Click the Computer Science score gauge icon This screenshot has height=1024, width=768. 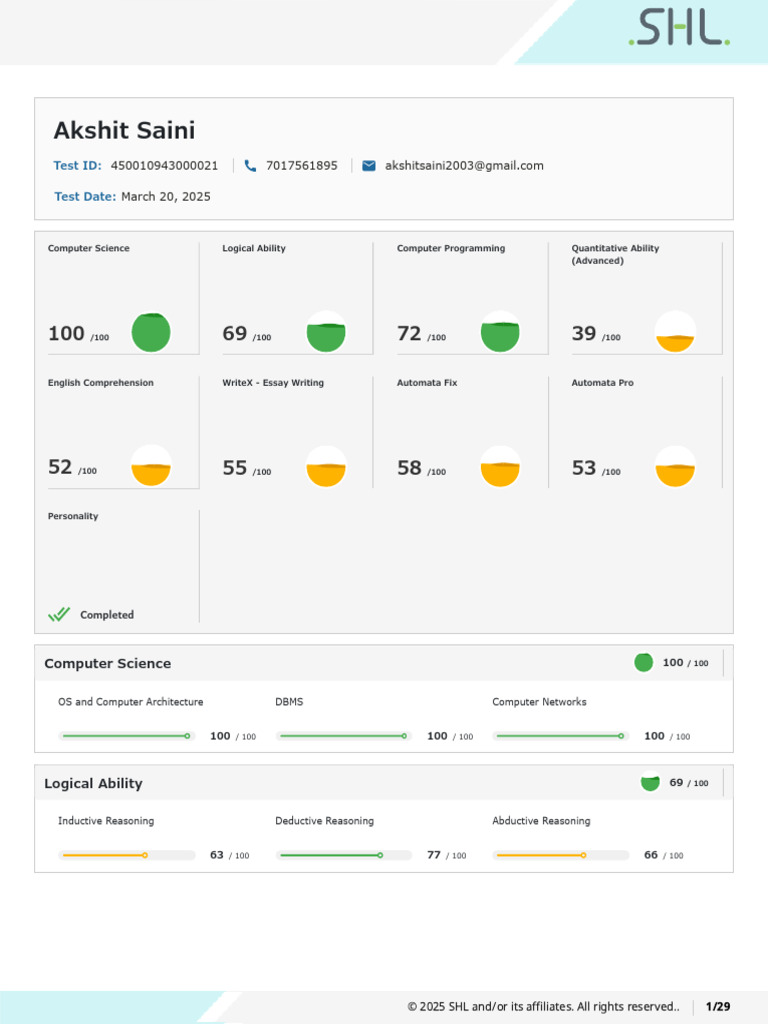[151, 332]
